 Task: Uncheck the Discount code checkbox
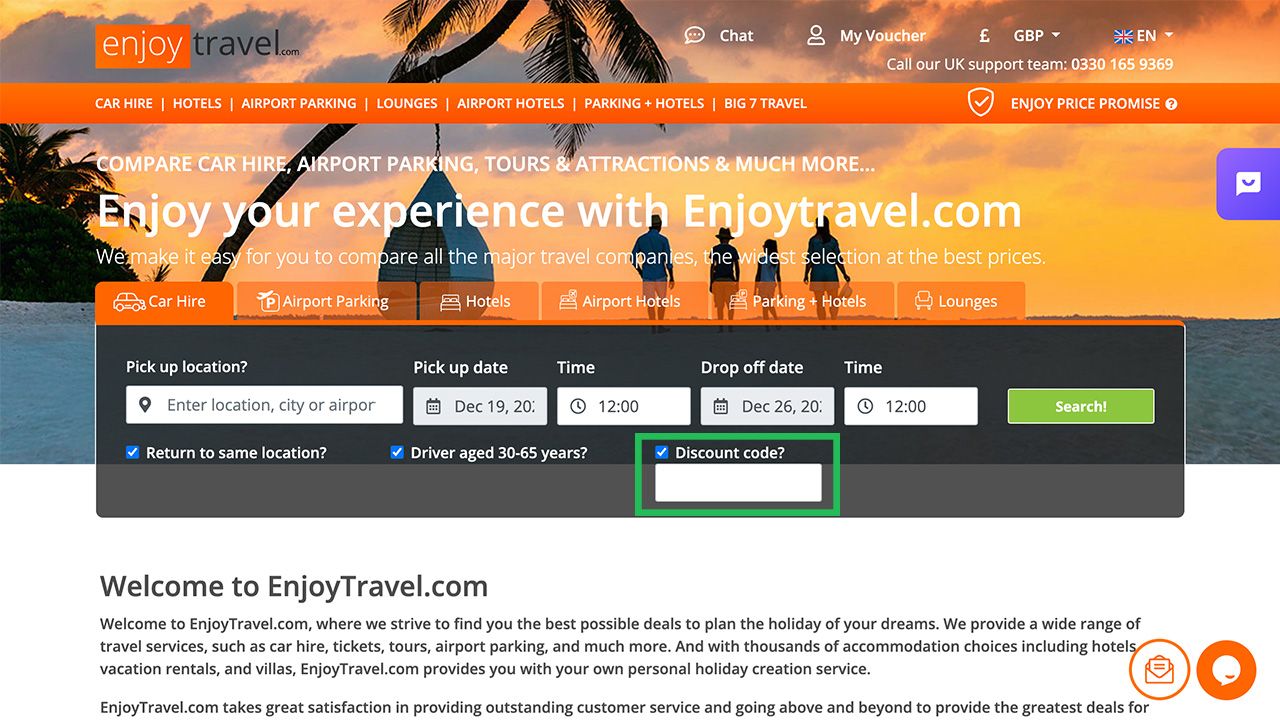coord(661,452)
